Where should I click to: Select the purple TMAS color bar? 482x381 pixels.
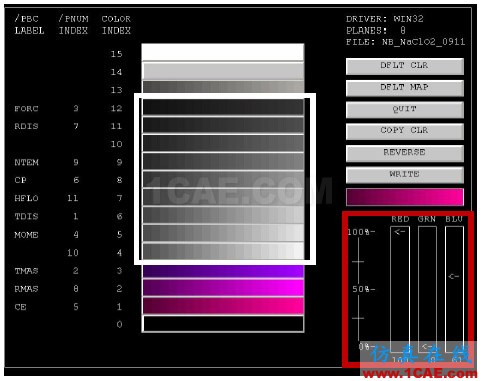click(223, 271)
